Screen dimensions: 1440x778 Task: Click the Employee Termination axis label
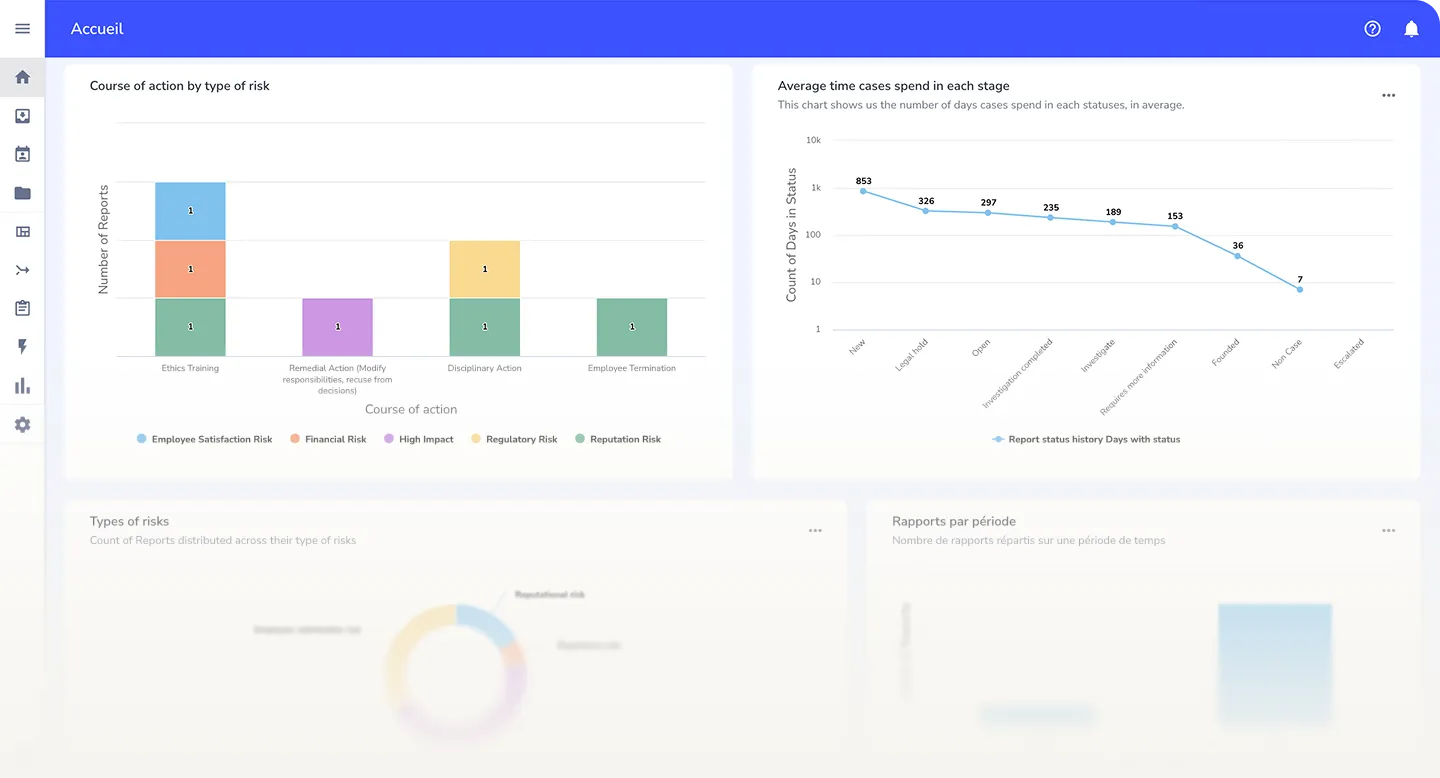pos(632,368)
